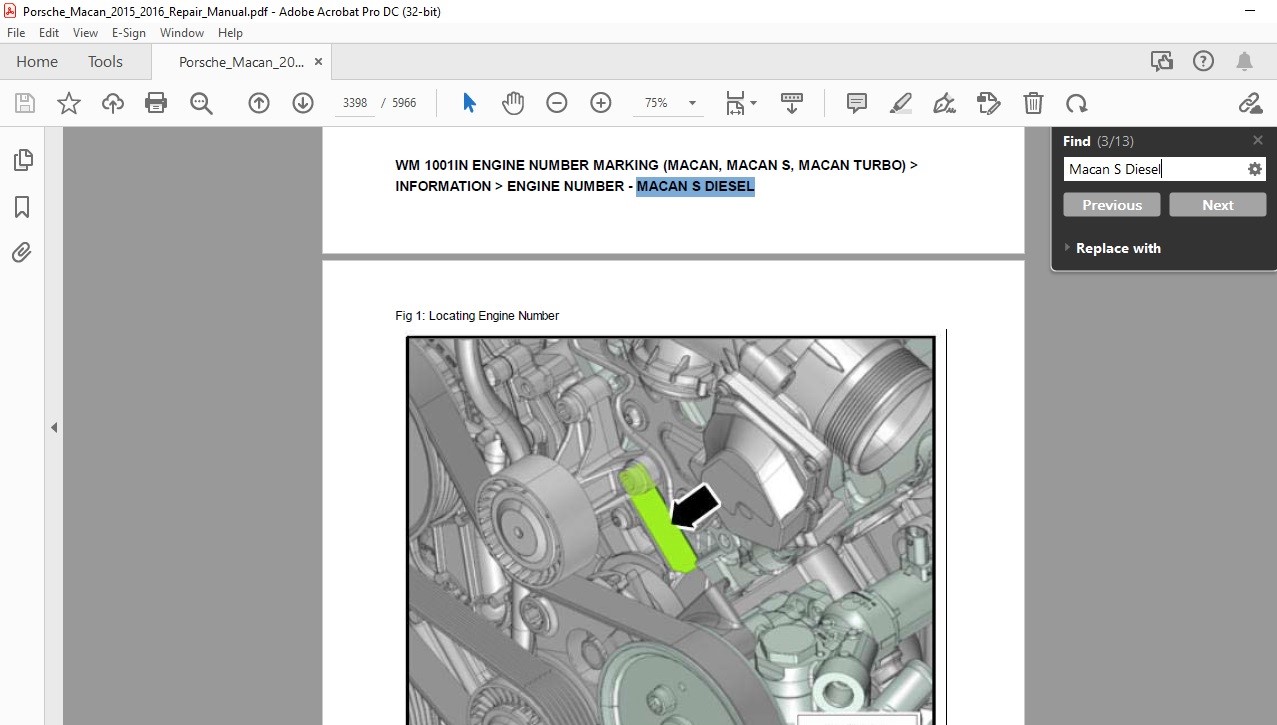Viewport: 1277px width, 725px height.
Task: Click the Print file icon
Action: (155, 103)
